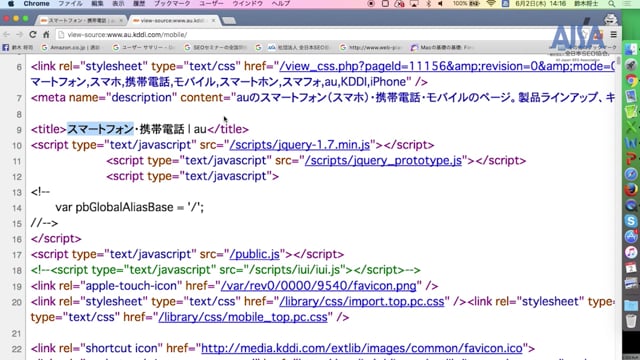Open the media.kddi.com favicon.ico link
The image size is (640, 360).
[x=362, y=348]
